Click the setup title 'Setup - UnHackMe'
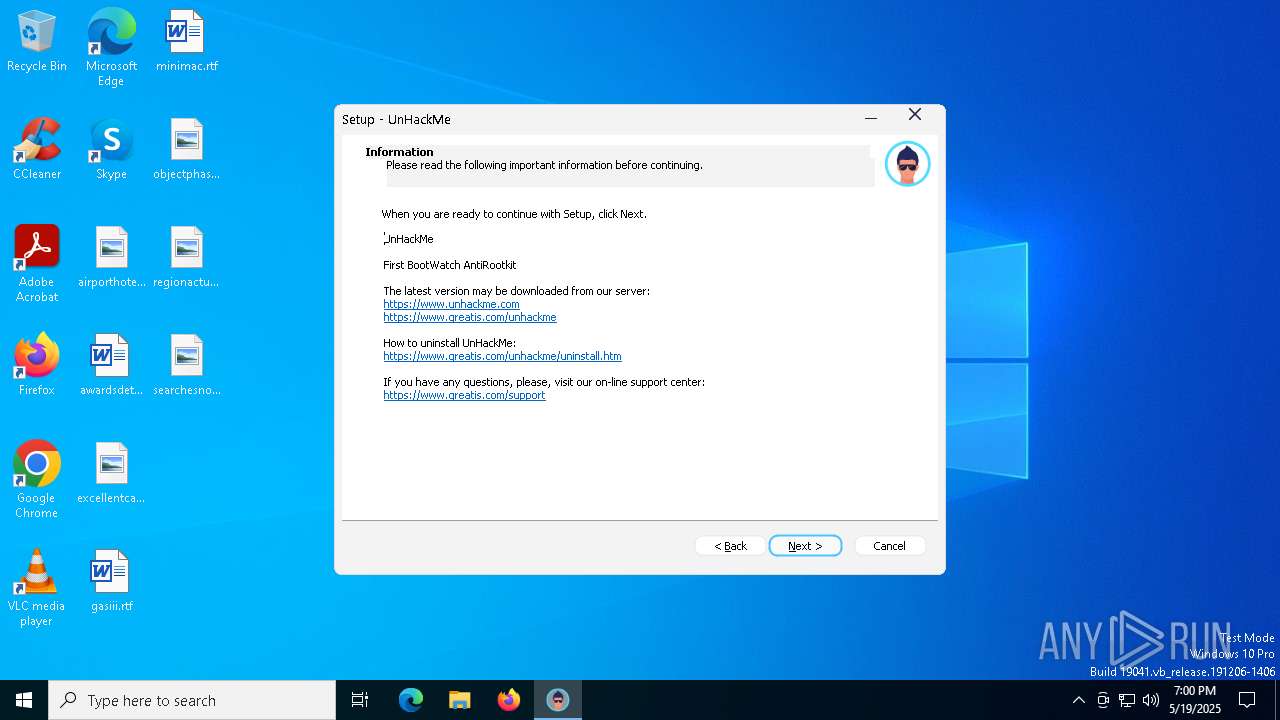The height and width of the screenshot is (720, 1280). pyautogui.click(x=396, y=119)
